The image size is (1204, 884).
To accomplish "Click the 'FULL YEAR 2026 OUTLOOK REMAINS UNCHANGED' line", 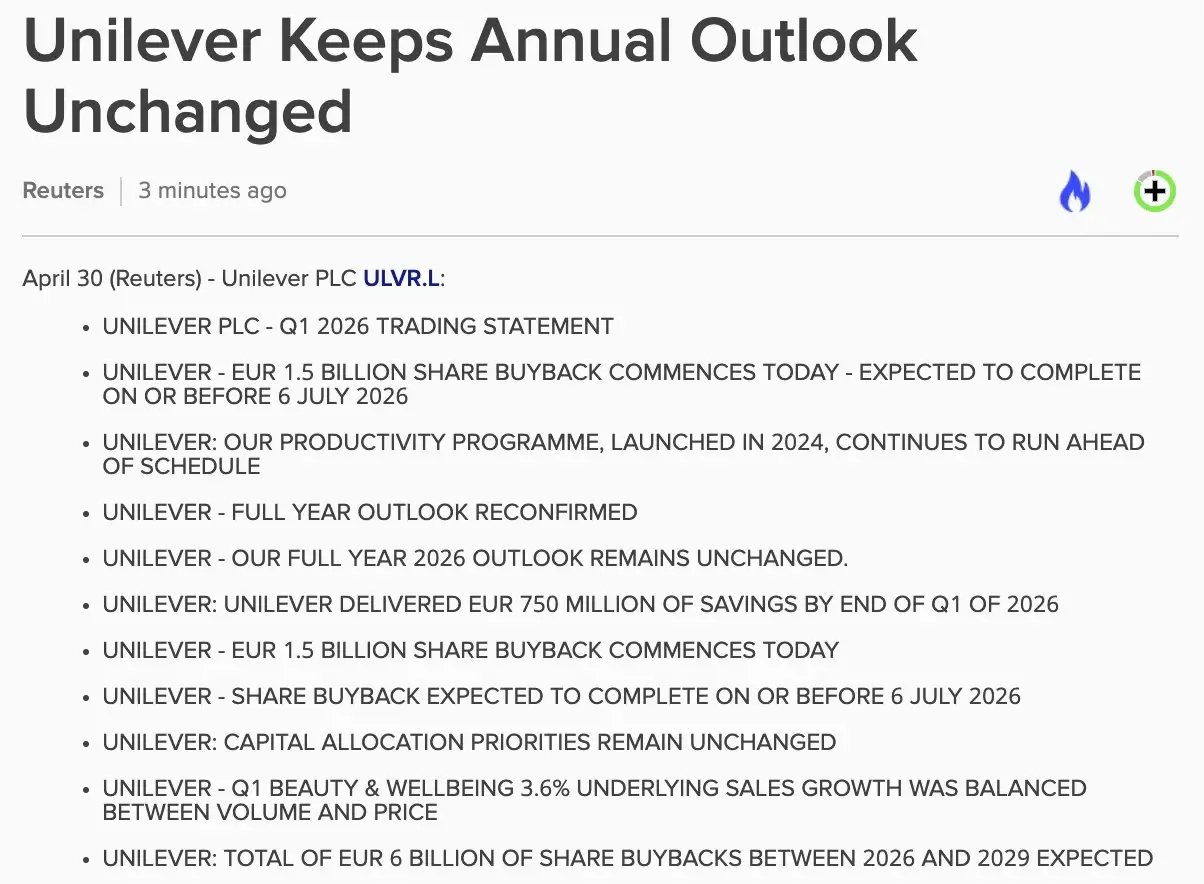I will tap(475, 558).
